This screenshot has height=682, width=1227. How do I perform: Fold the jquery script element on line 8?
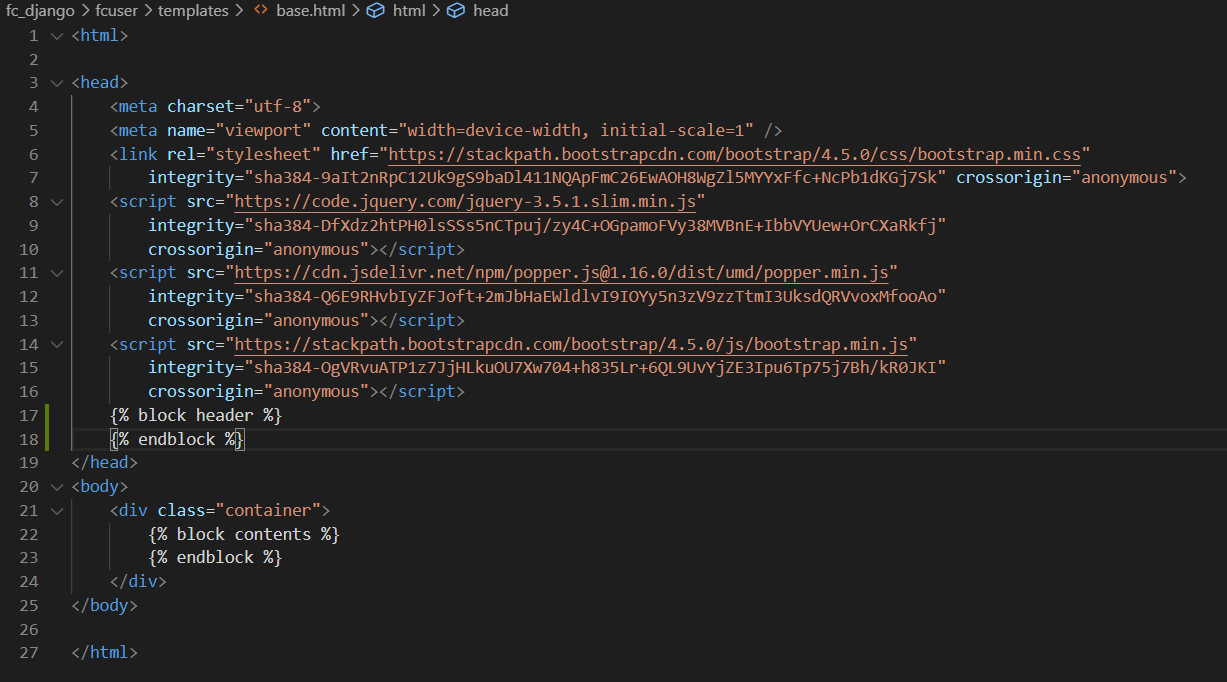click(x=56, y=201)
